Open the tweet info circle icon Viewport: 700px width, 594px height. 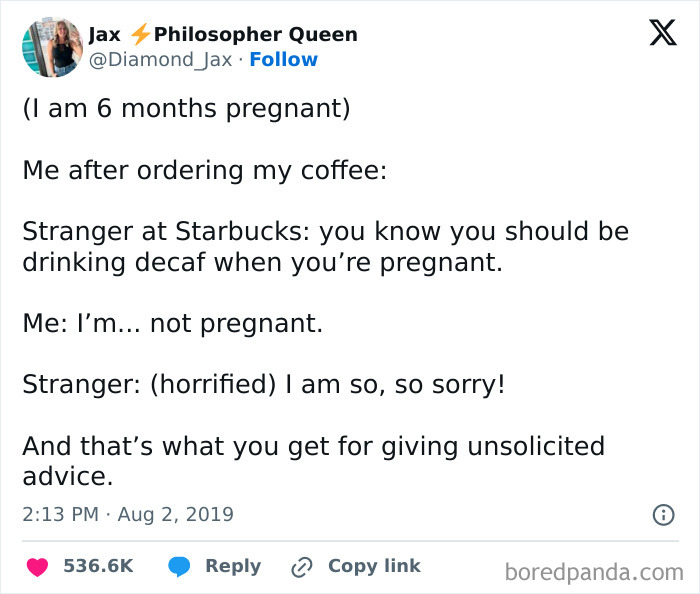662,515
